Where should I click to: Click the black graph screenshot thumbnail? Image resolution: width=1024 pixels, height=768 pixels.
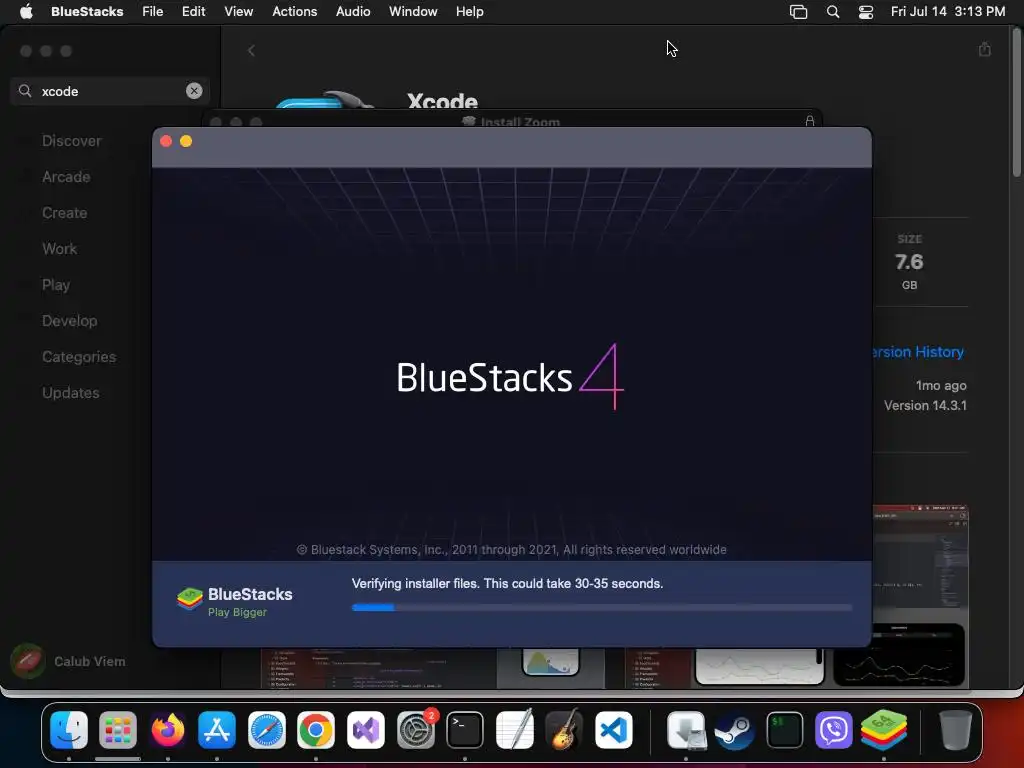[x=899, y=654]
